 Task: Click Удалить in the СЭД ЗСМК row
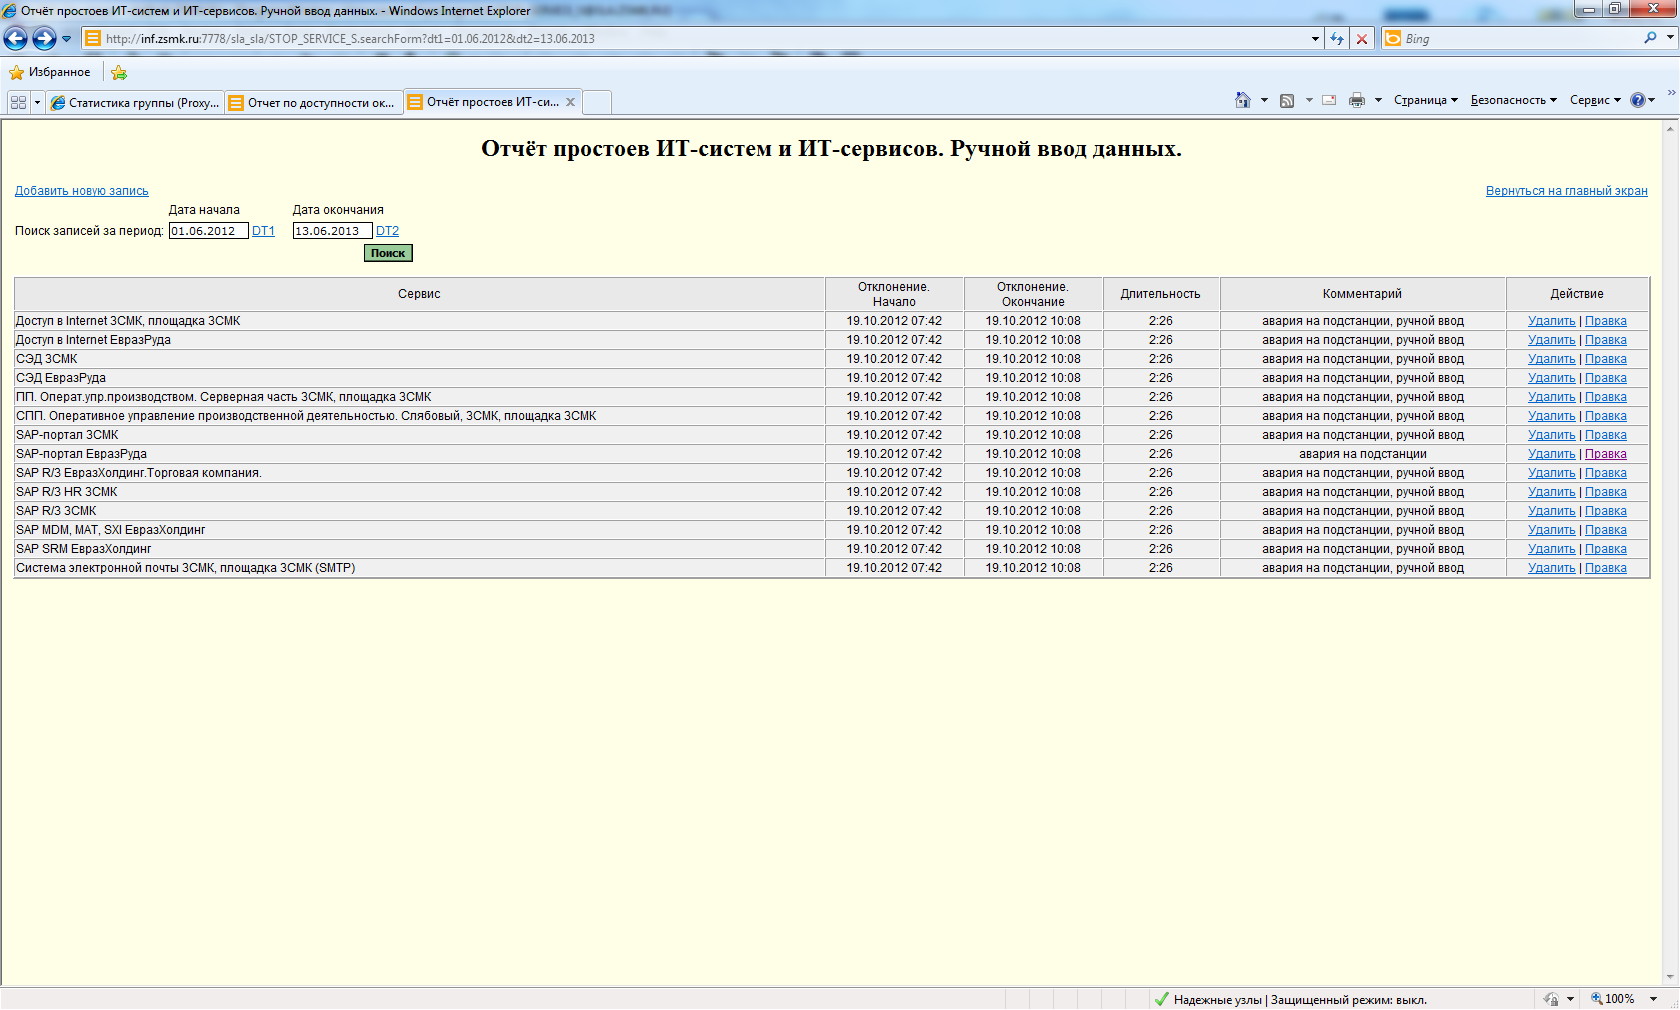click(x=1551, y=359)
